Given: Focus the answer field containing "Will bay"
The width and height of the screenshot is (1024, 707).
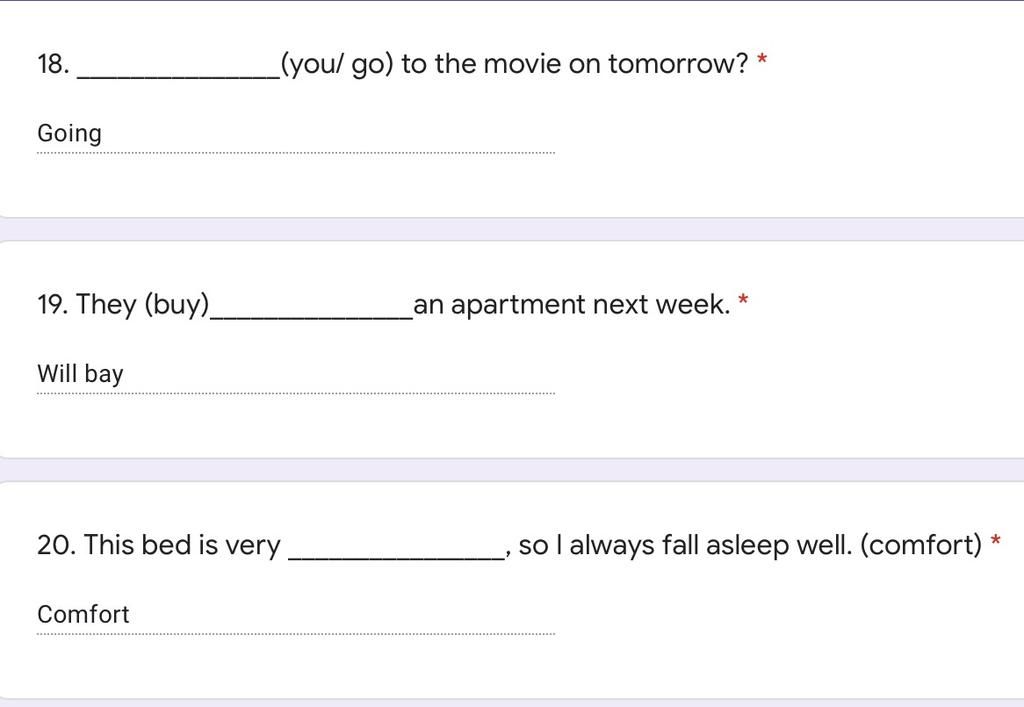Looking at the screenshot, I should pos(296,375).
